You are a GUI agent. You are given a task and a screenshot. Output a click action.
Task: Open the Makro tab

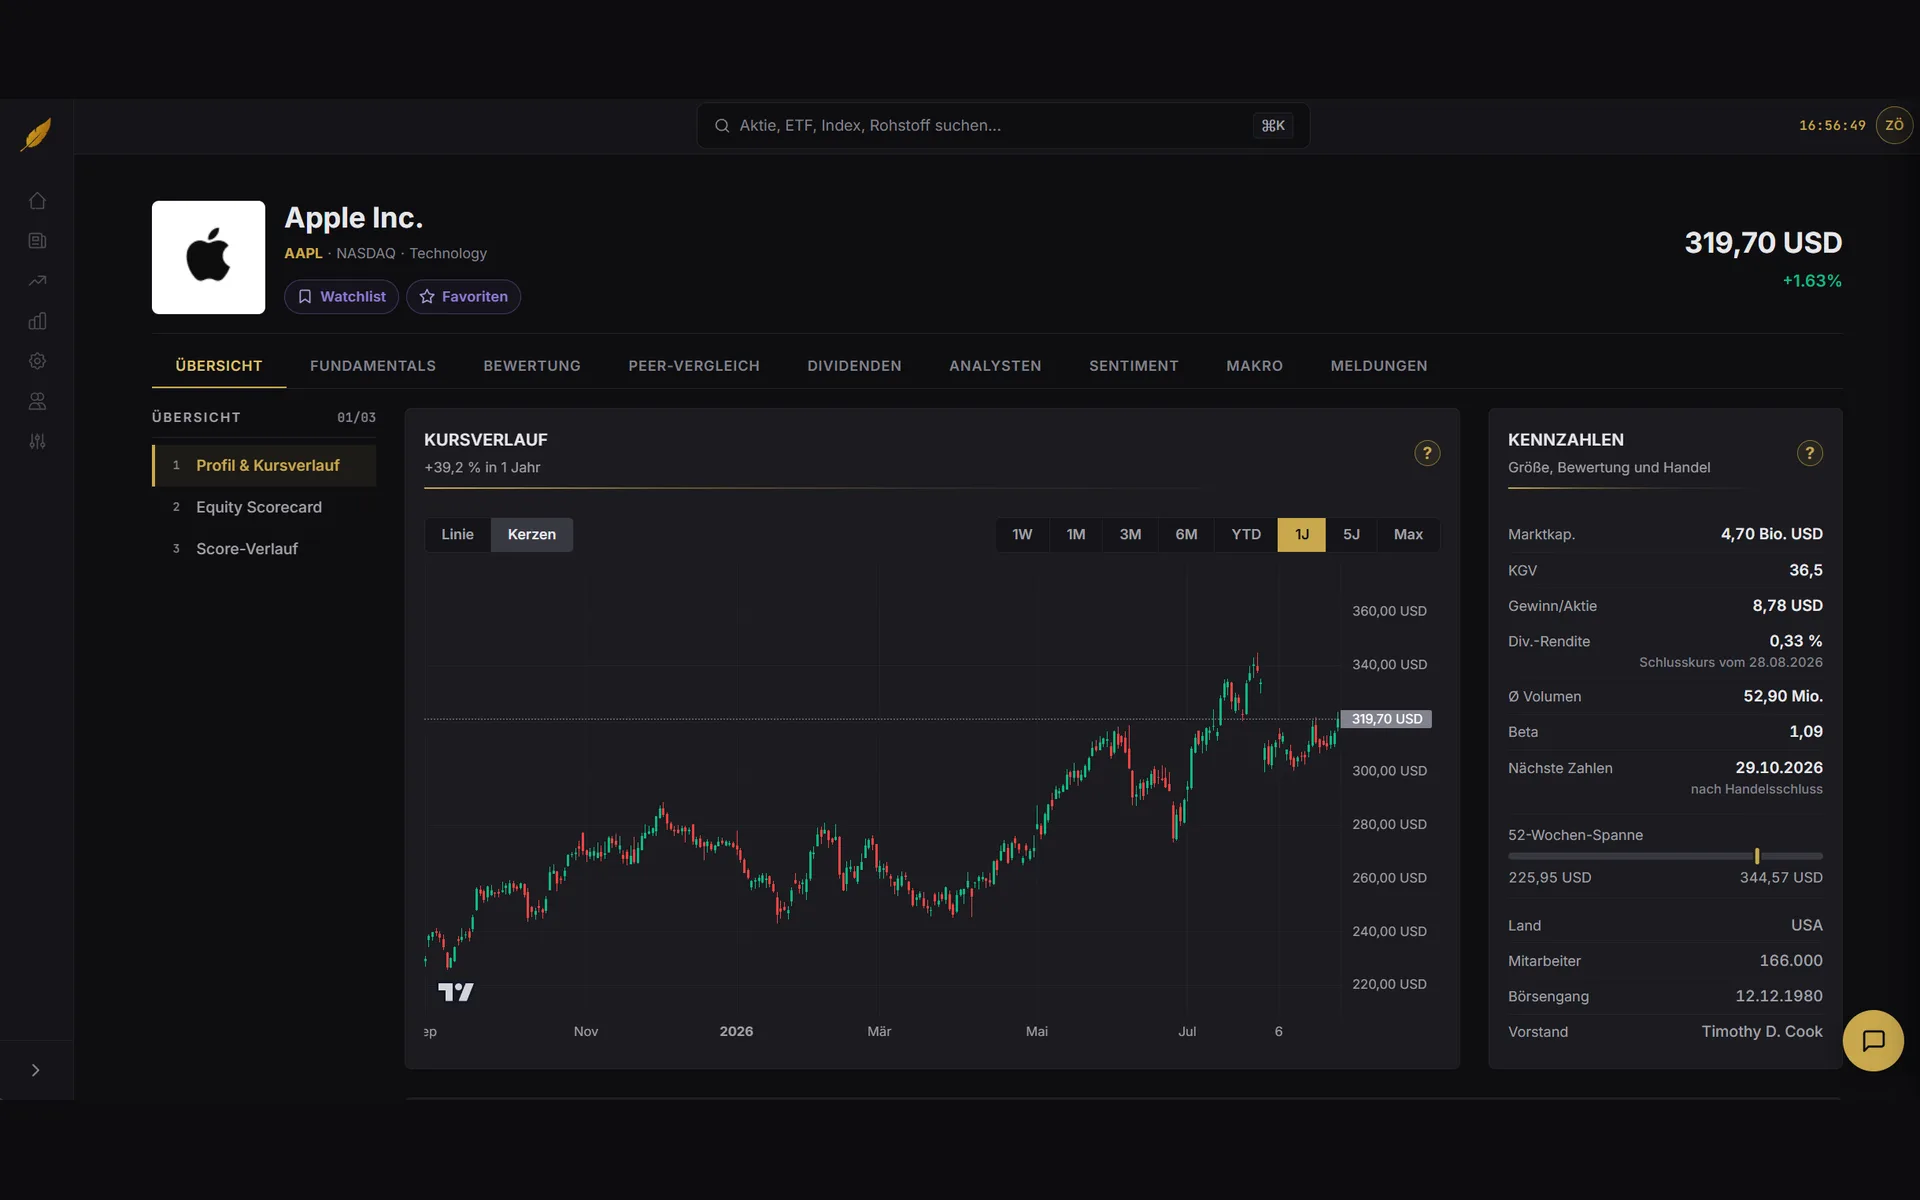pyautogui.click(x=1254, y=366)
